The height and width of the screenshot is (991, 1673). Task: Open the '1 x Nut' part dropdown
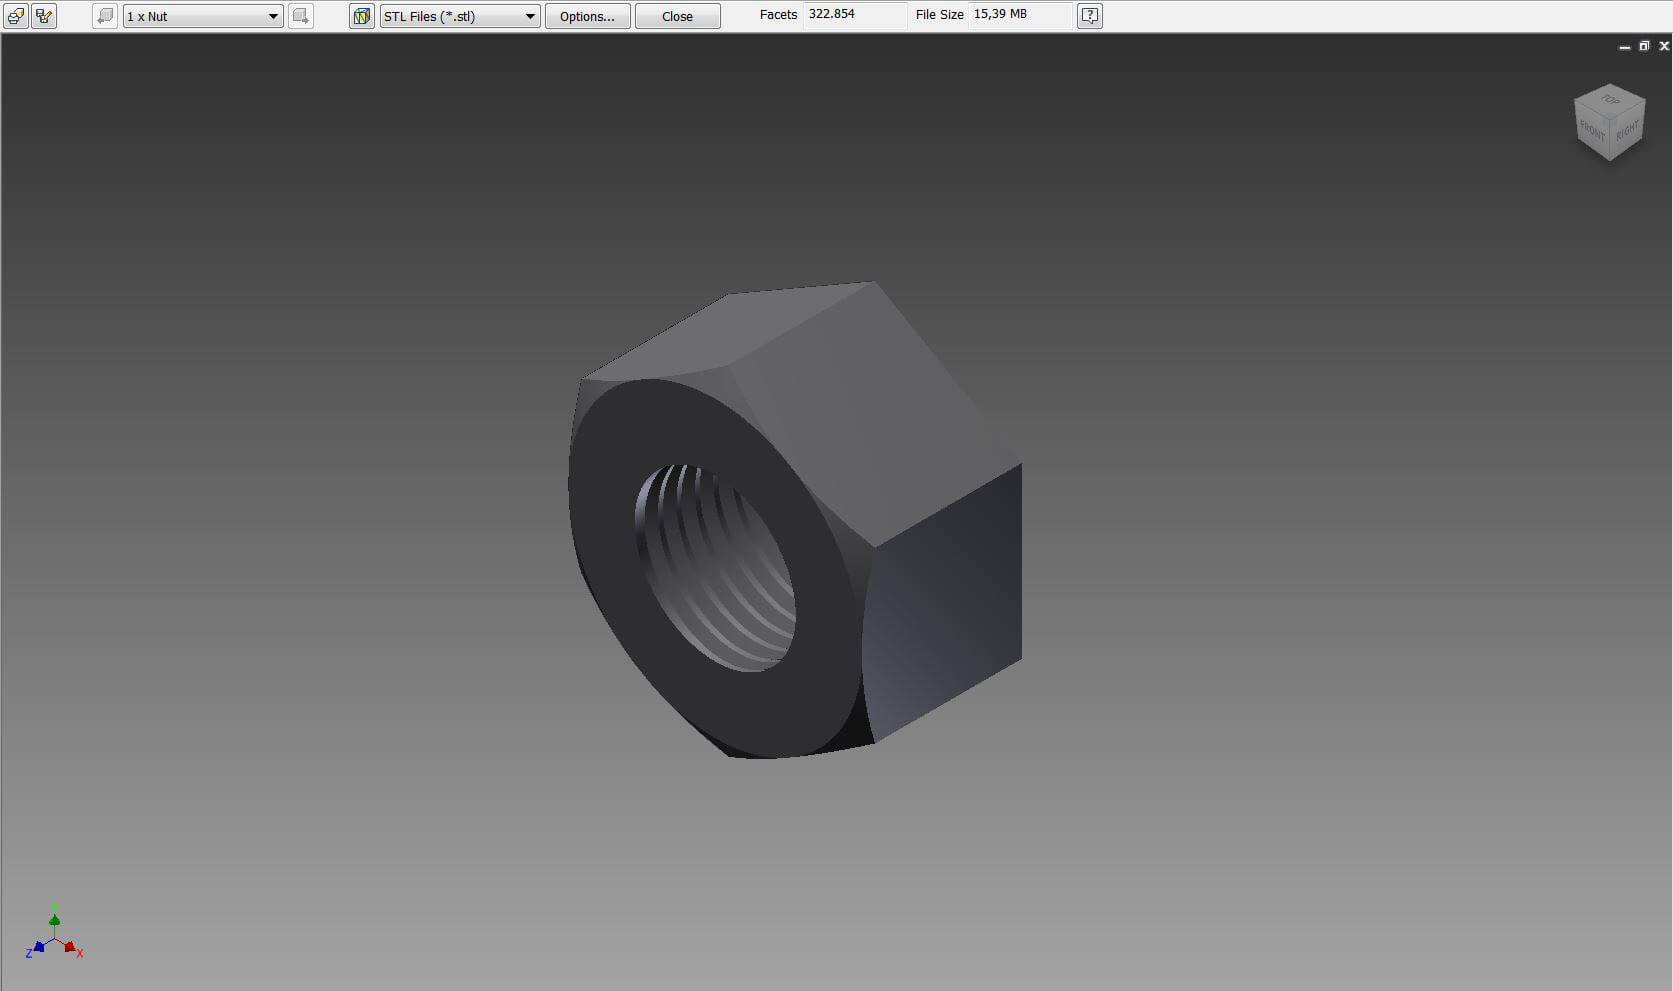click(x=203, y=16)
